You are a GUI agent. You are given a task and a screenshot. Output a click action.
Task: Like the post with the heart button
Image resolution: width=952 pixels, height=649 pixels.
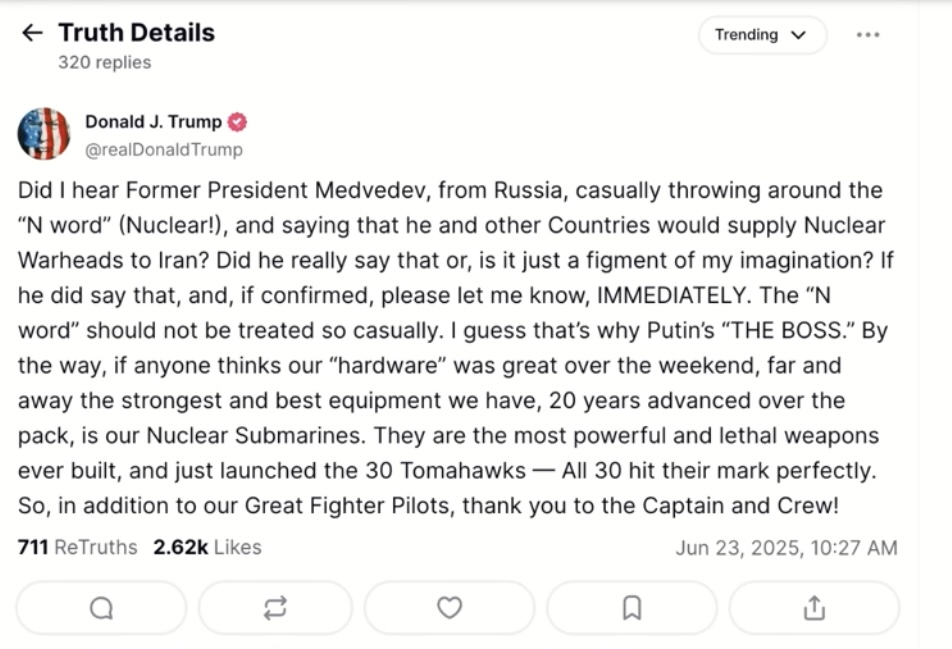(x=450, y=608)
